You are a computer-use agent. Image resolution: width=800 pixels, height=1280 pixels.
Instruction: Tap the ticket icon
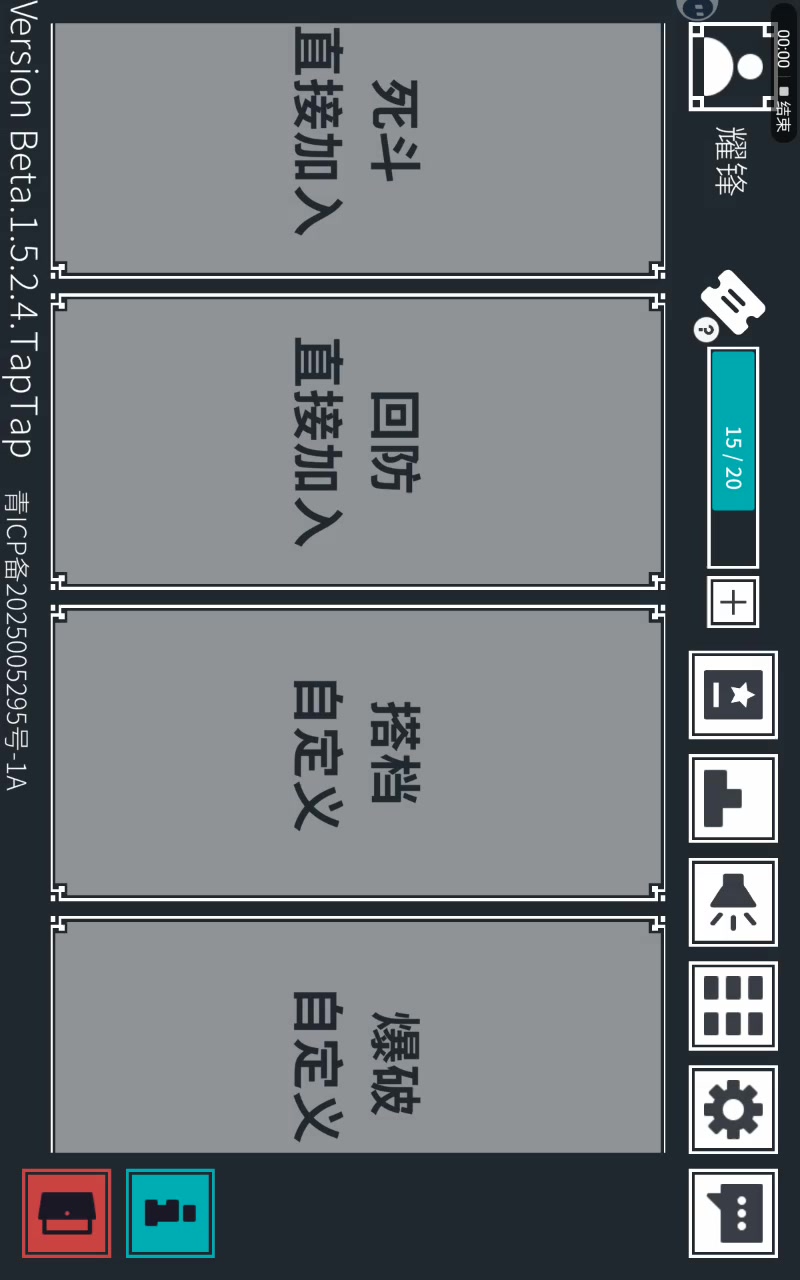point(733,303)
